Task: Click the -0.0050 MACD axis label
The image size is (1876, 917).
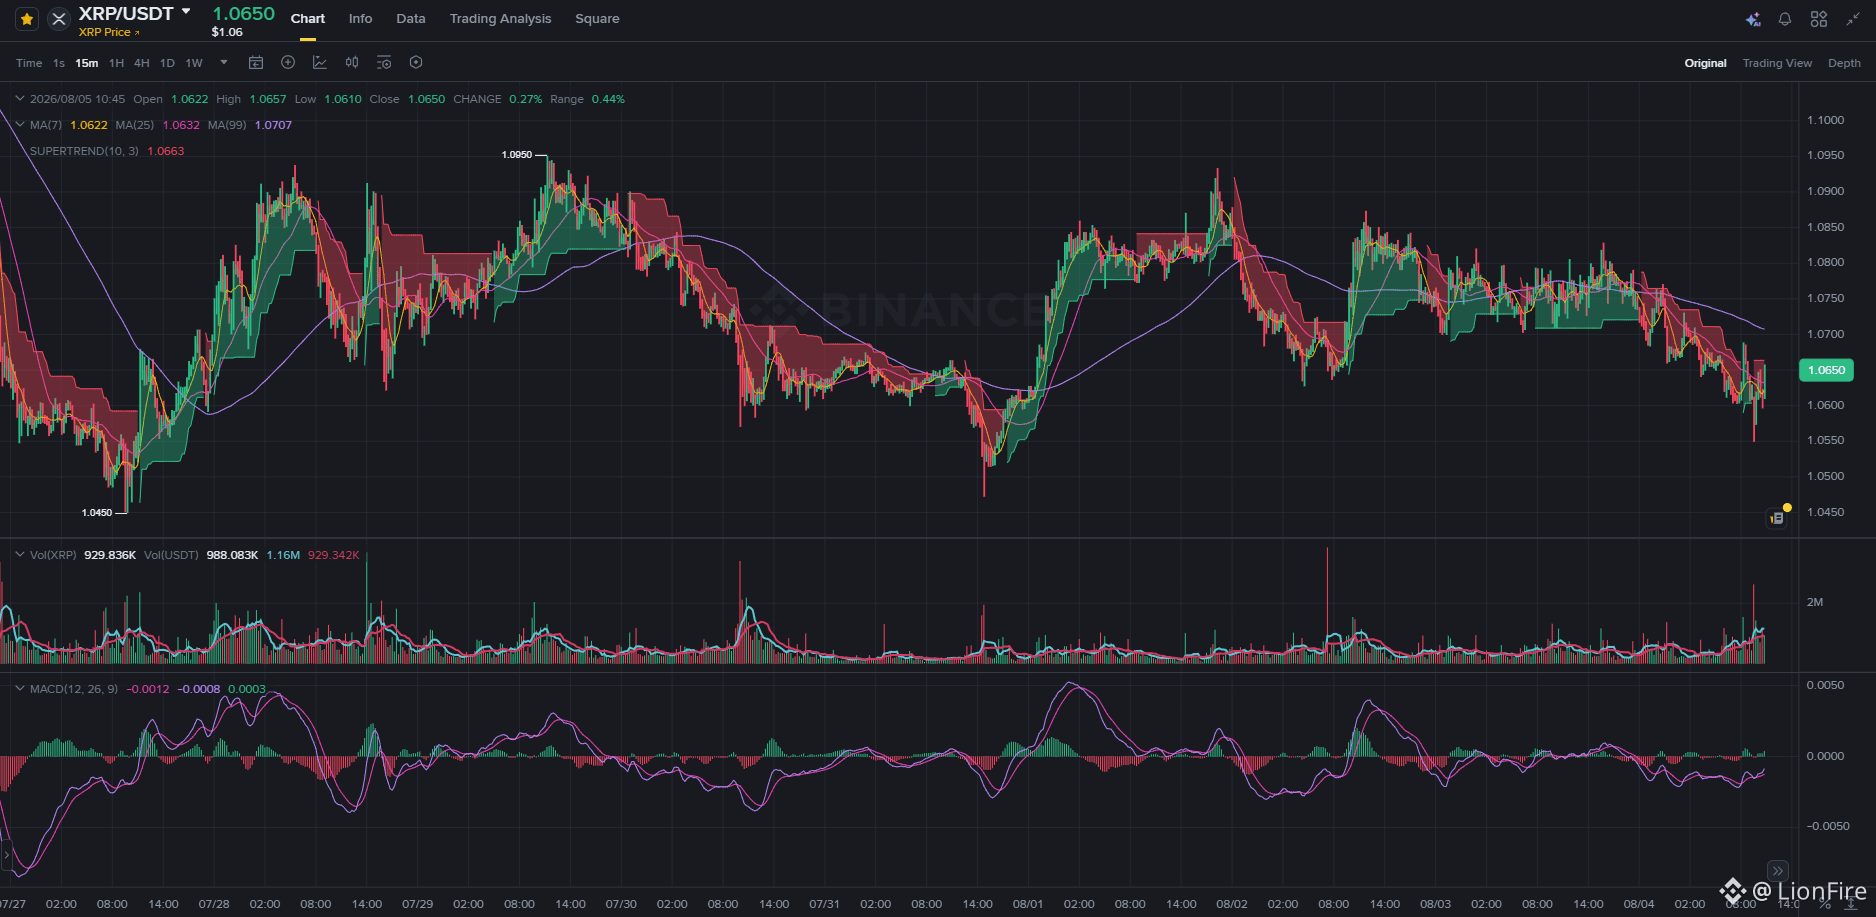Action: (x=1827, y=826)
